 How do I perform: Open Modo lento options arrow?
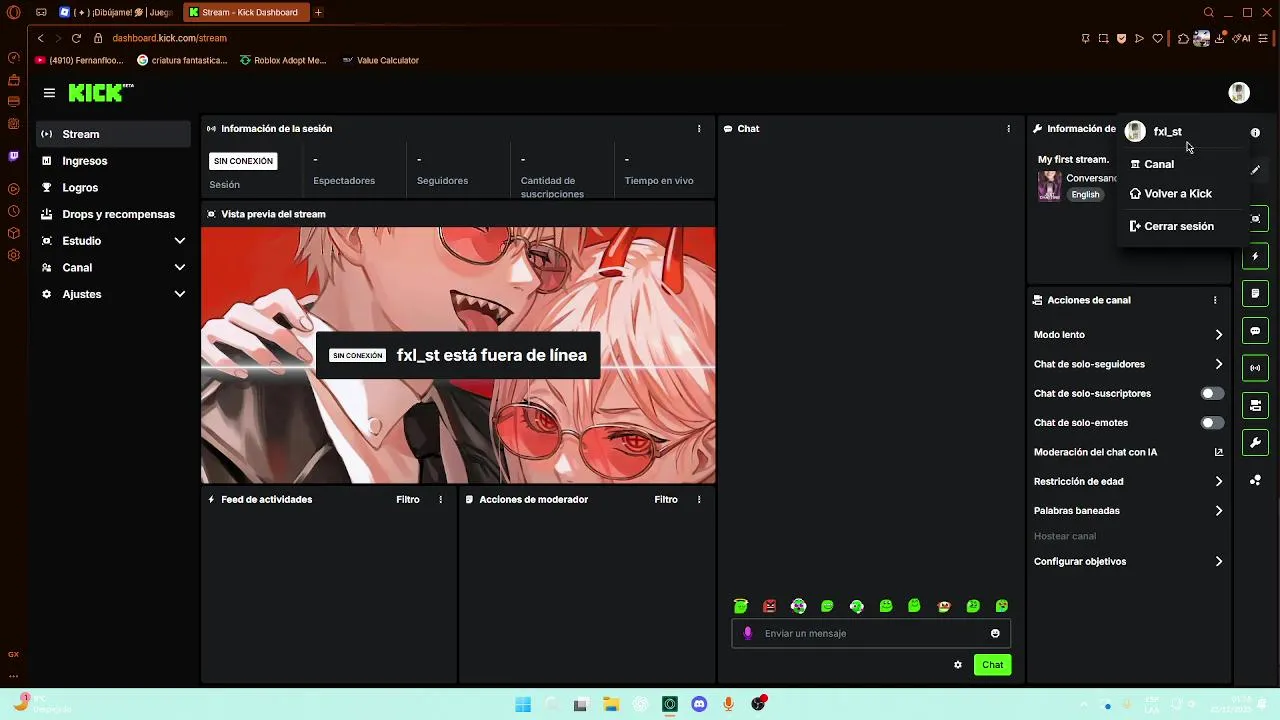[x=1219, y=335]
